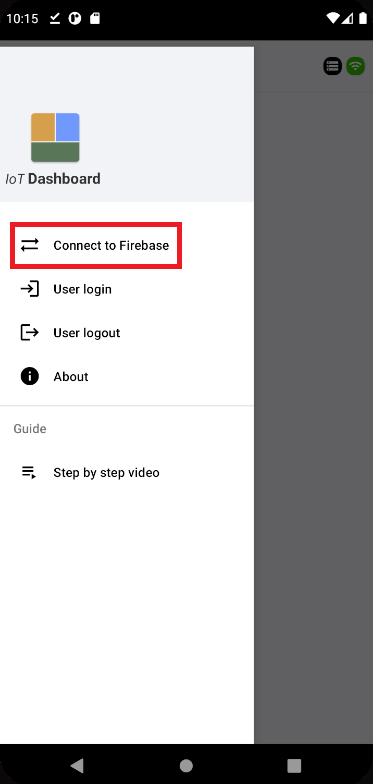Image resolution: width=373 pixels, height=784 pixels.
Task: Tap the Android home circle button
Action: click(x=186, y=766)
